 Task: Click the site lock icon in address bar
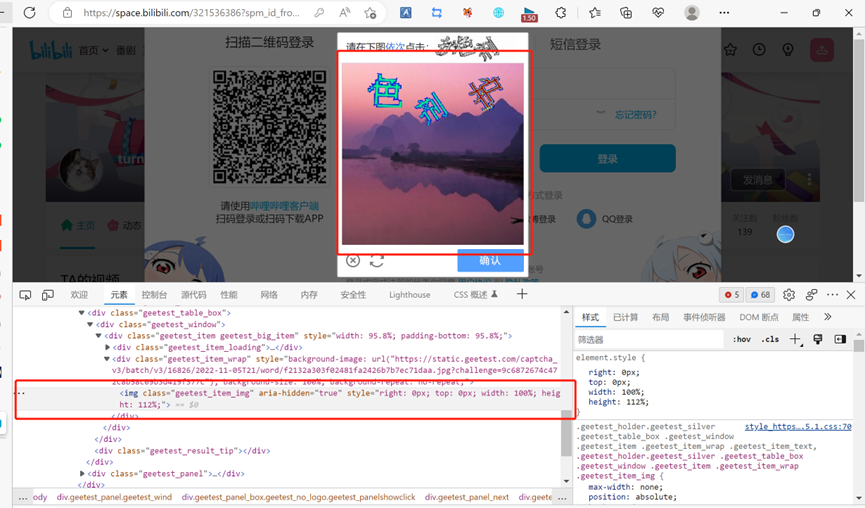point(67,12)
